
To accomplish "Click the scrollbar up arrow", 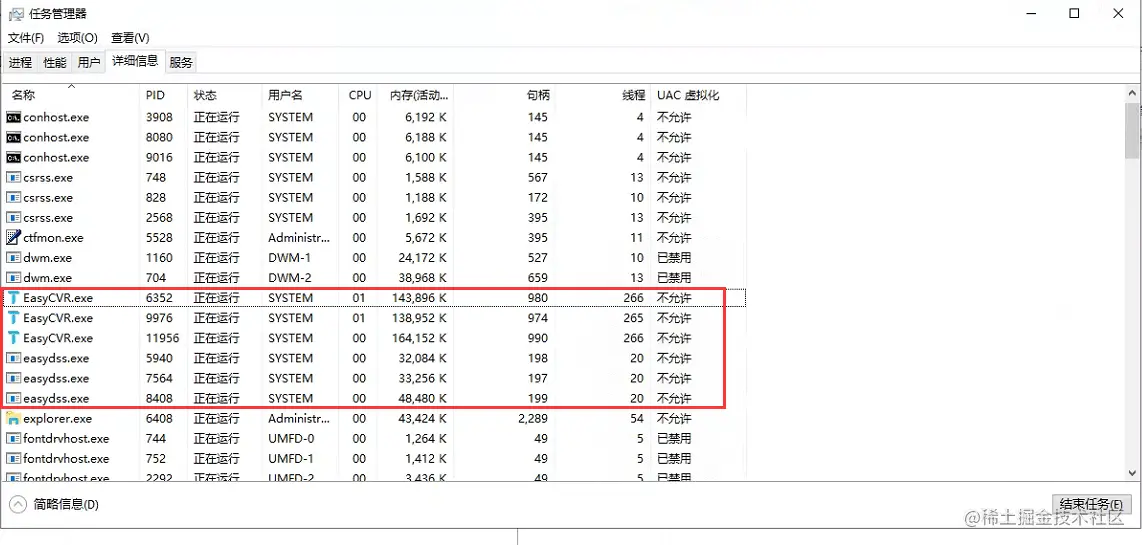I will 1132,93.
